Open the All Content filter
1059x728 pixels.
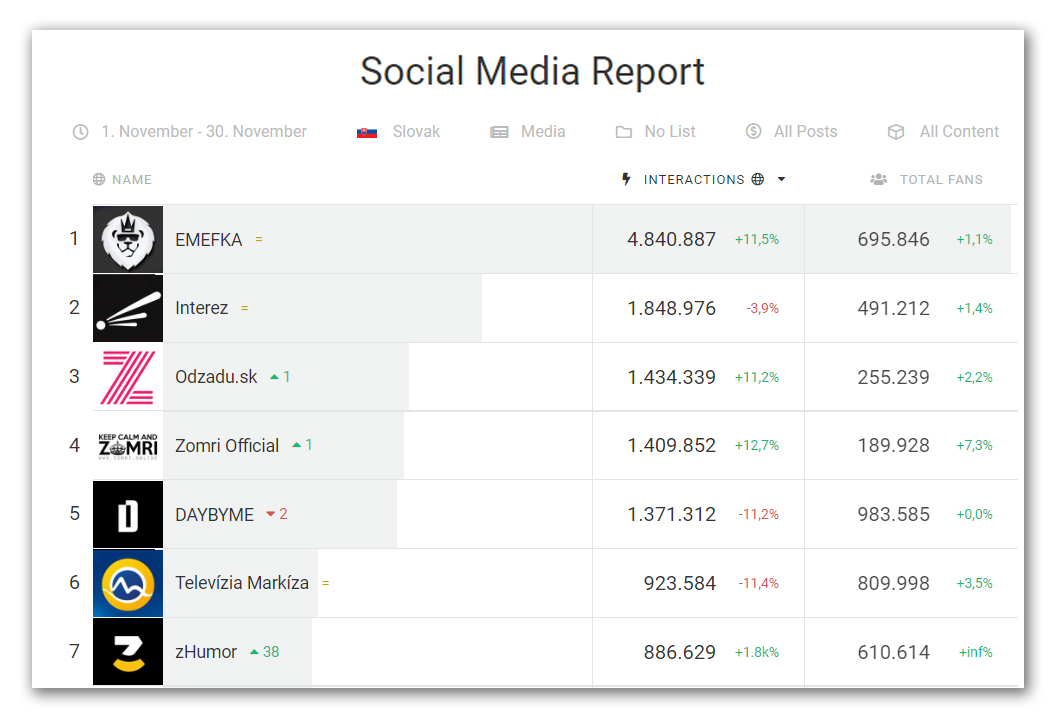click(959, 132)
